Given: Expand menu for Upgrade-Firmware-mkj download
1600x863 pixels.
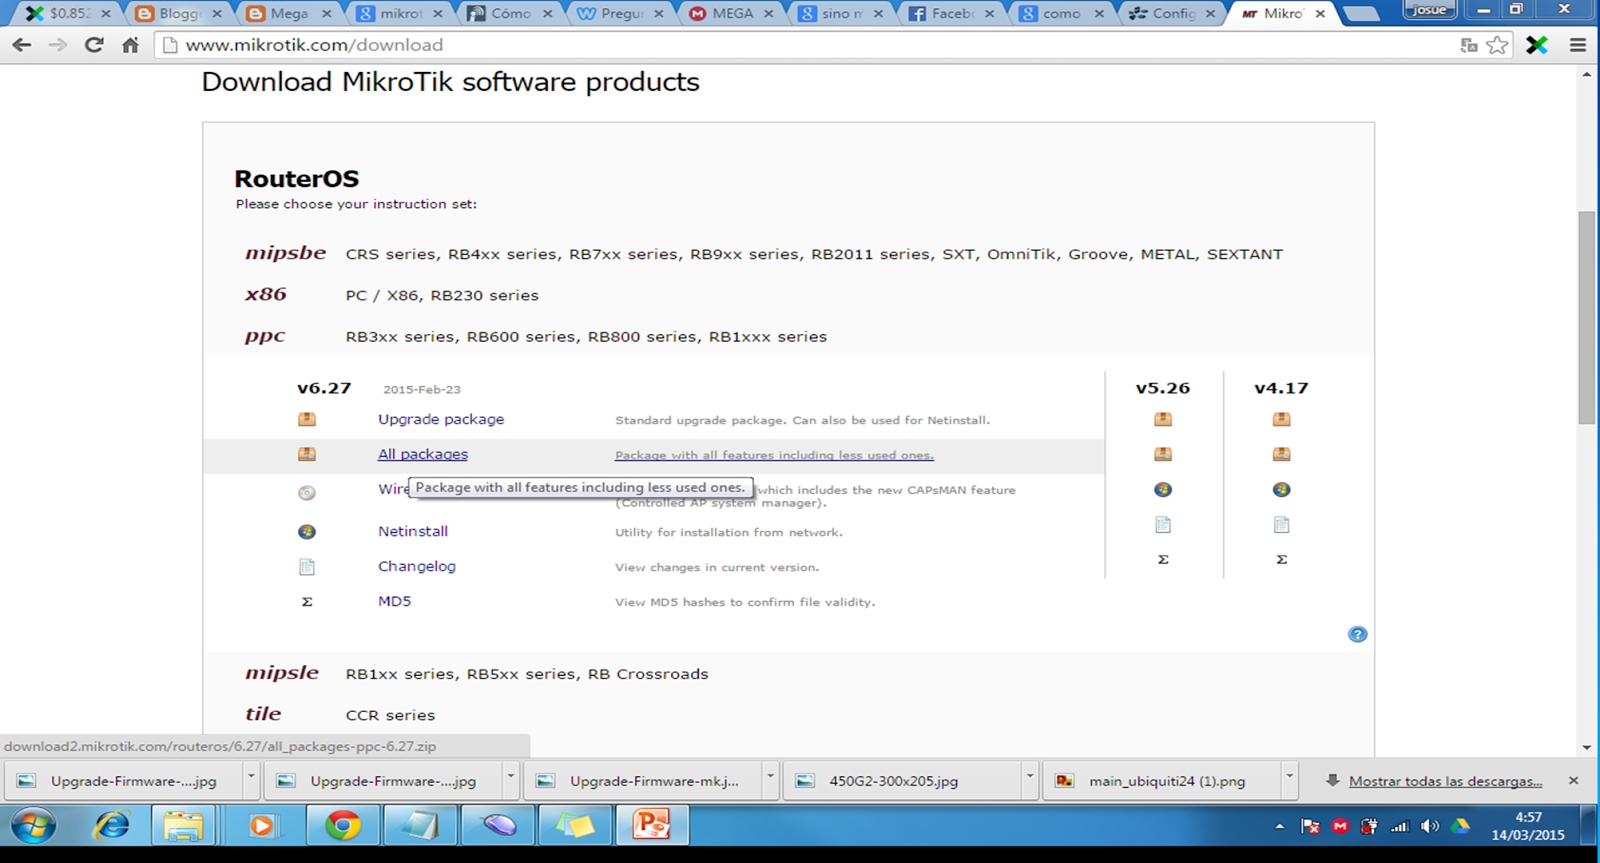Looking at the screenshot, I should (x=770, y=776).
